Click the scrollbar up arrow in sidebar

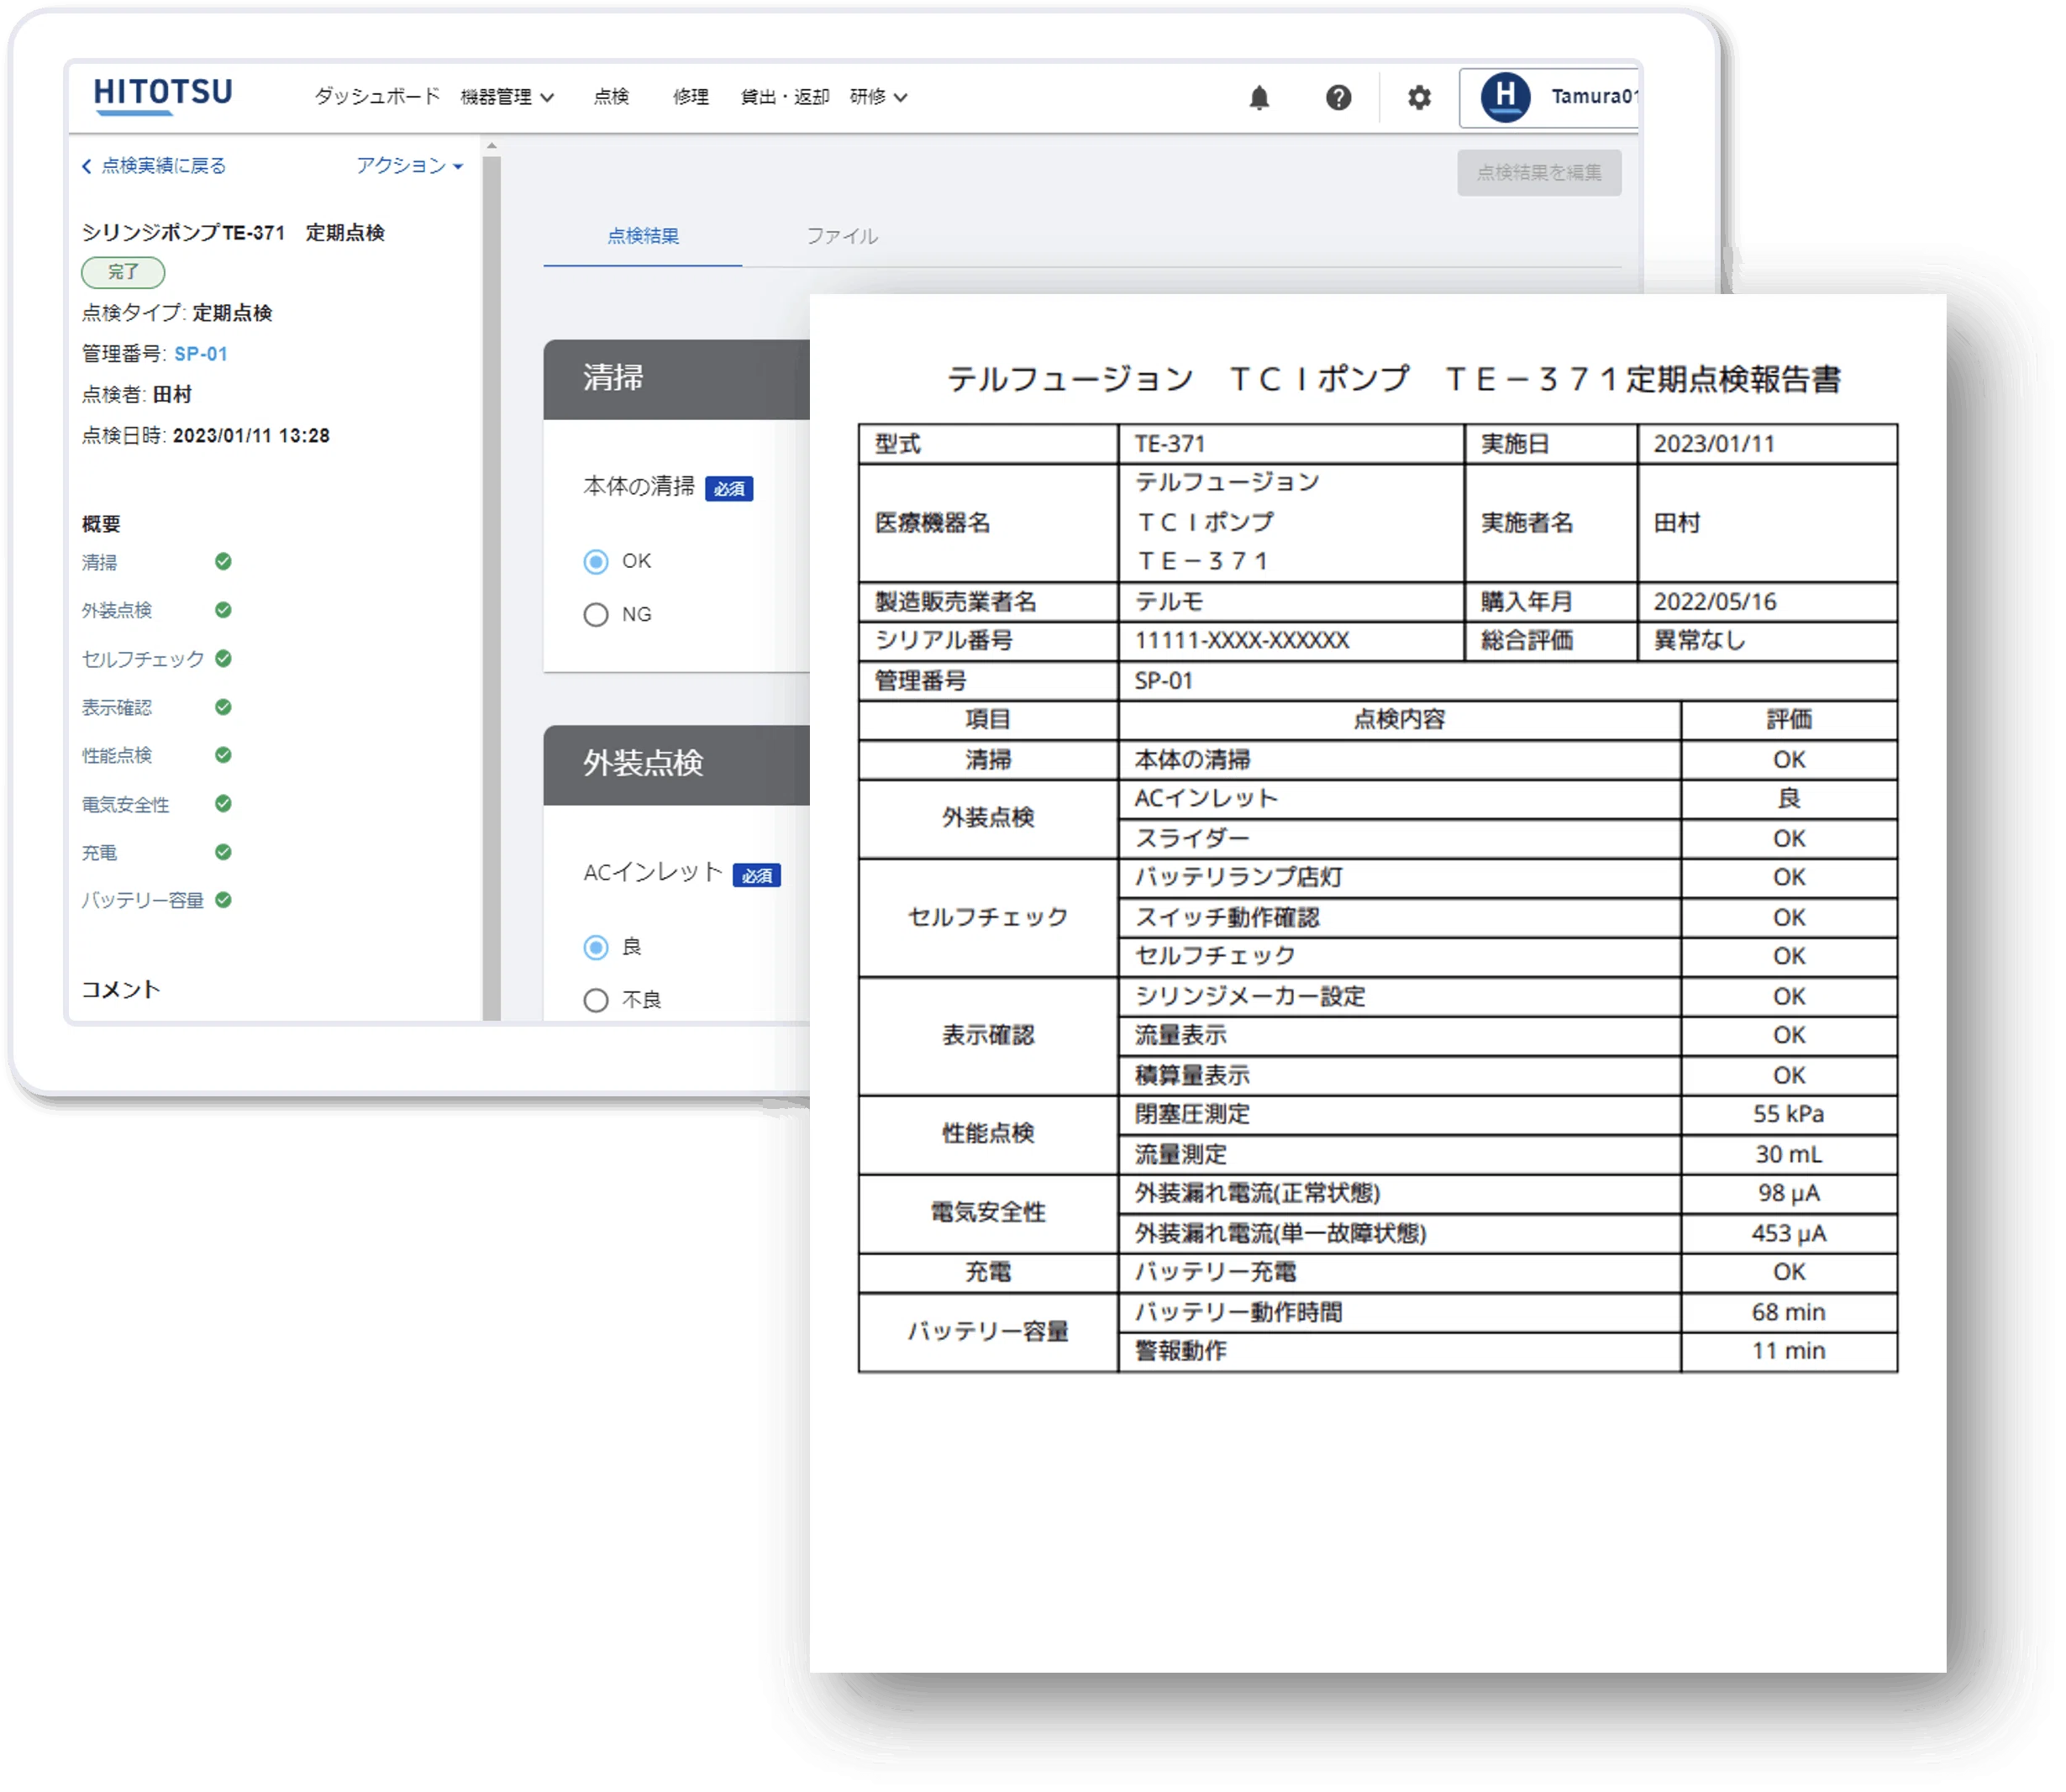click(x=491, y=146)
